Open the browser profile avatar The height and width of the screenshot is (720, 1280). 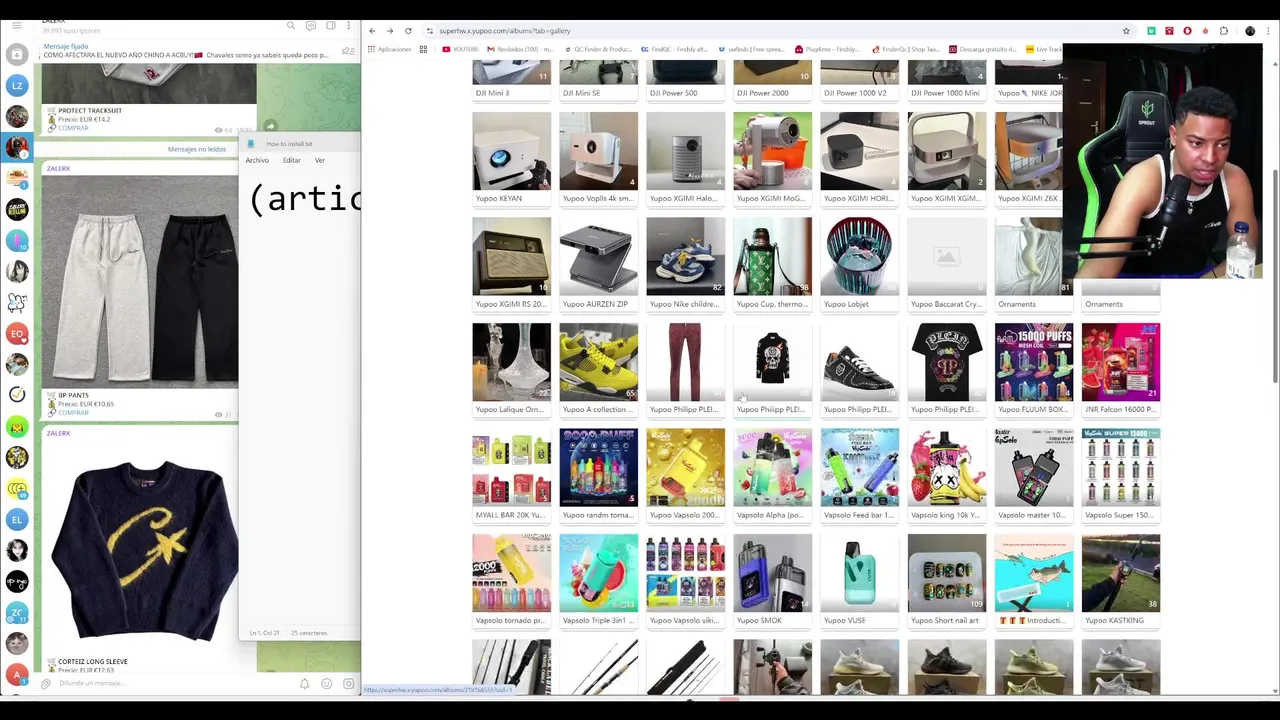tap(1250, 31)
